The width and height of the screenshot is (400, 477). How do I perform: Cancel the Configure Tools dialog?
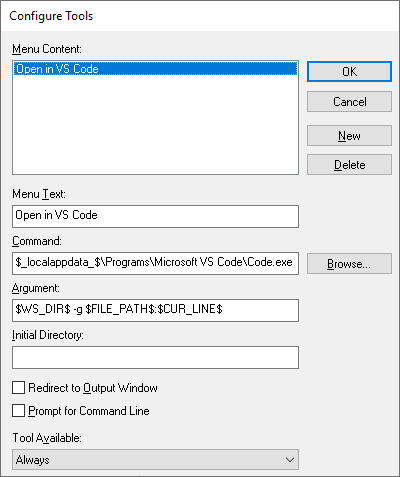coord(349,102)
